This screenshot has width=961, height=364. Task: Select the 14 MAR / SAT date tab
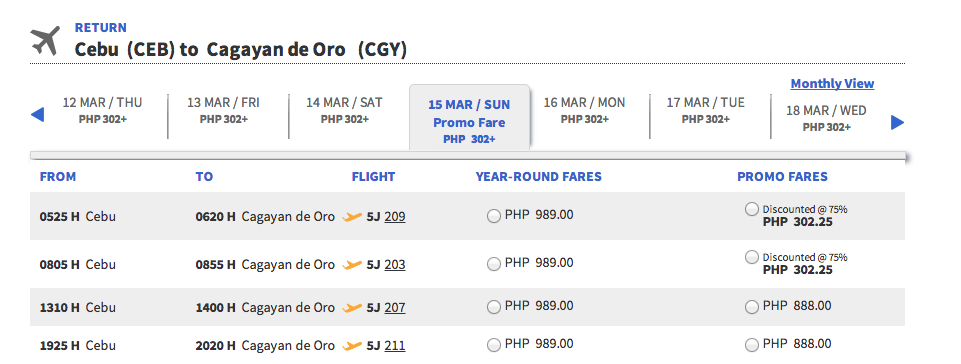pos(344,110)
